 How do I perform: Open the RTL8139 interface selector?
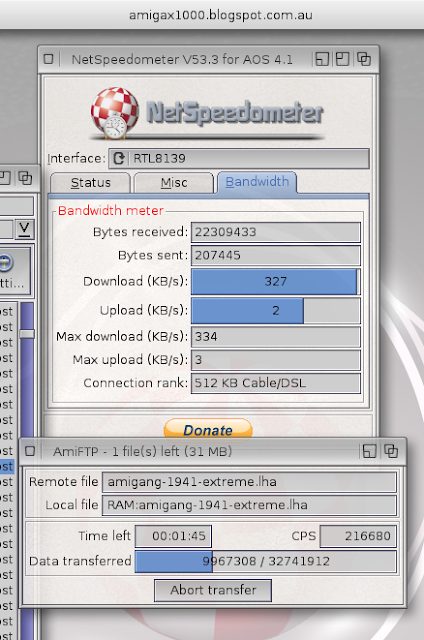tap(239, 158)
